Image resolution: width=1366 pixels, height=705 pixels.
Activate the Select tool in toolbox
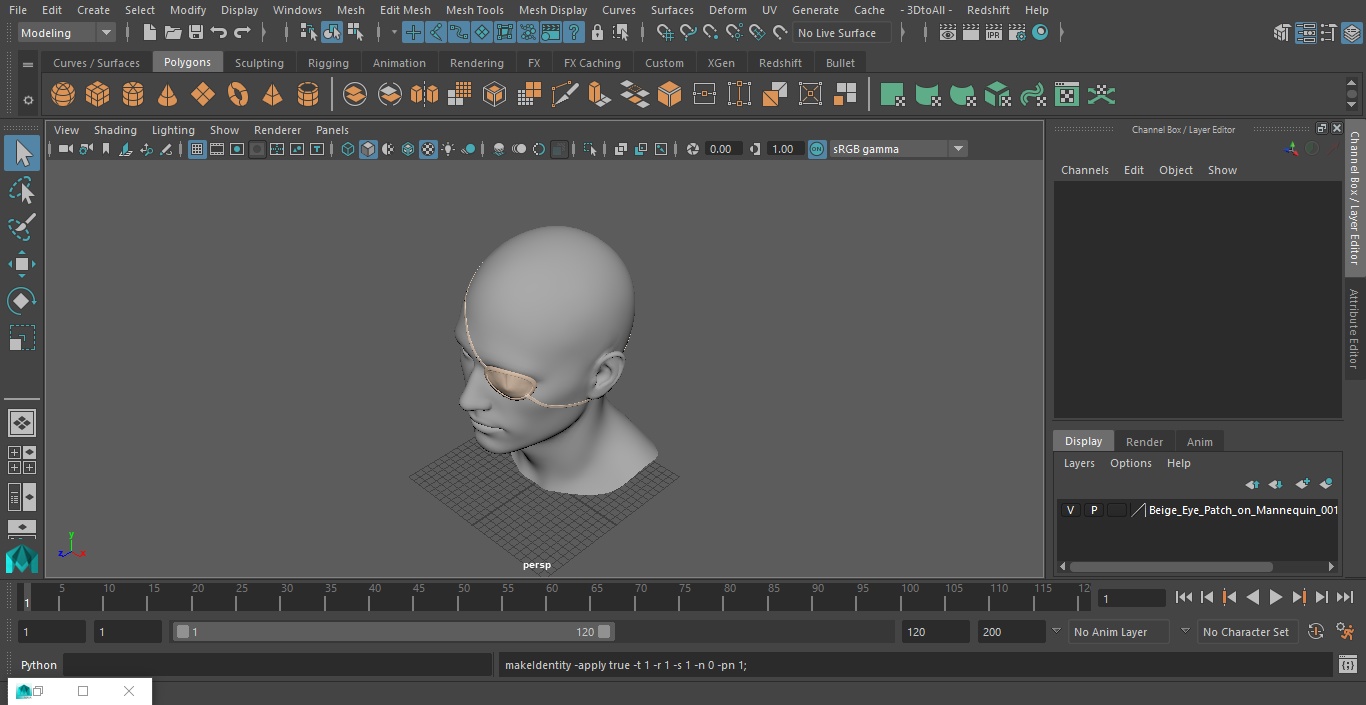[x=21, y=153]
